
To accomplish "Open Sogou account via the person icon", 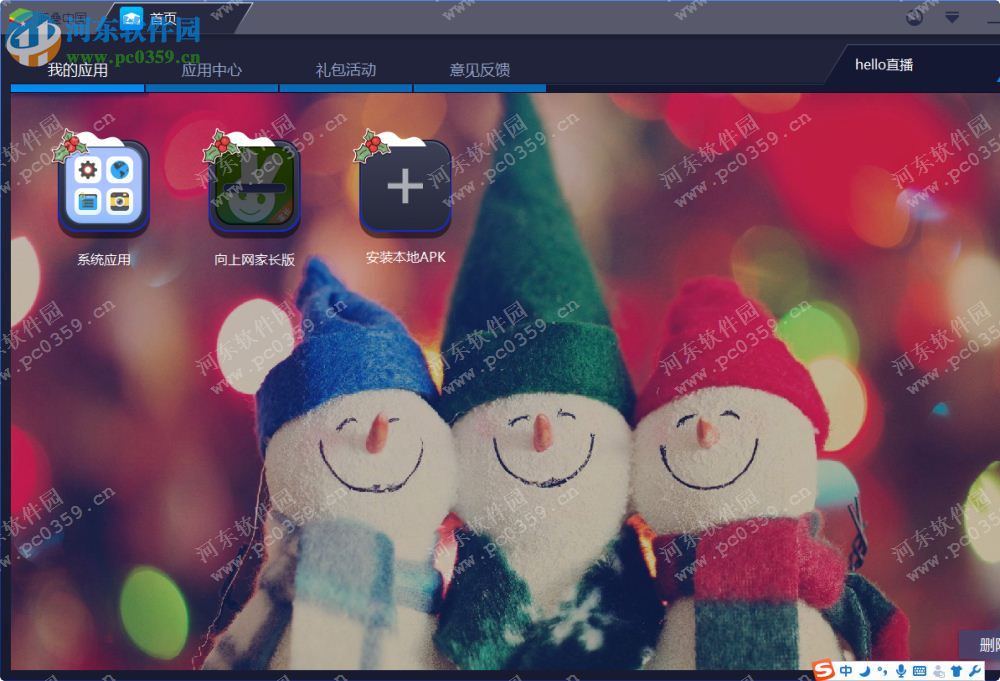I will pyautogui.click(x=938, y=670).
